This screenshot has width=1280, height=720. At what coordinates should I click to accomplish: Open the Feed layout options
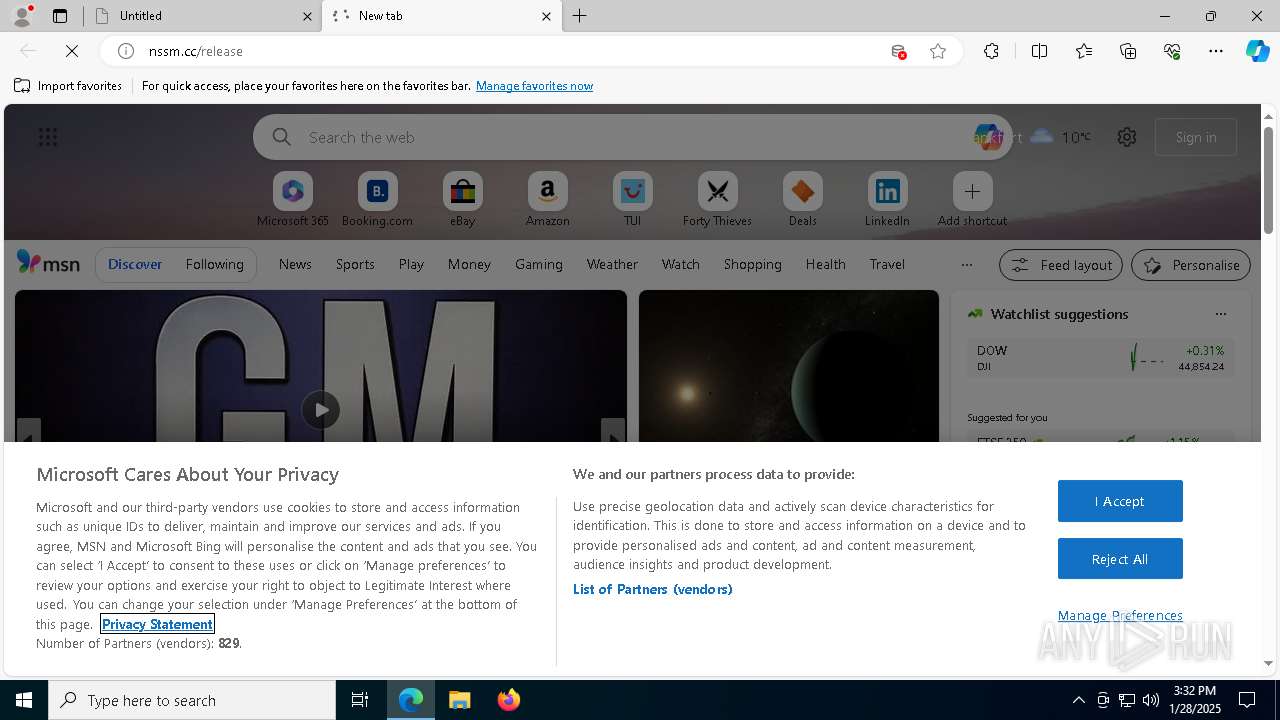[x=1061, y=265]
